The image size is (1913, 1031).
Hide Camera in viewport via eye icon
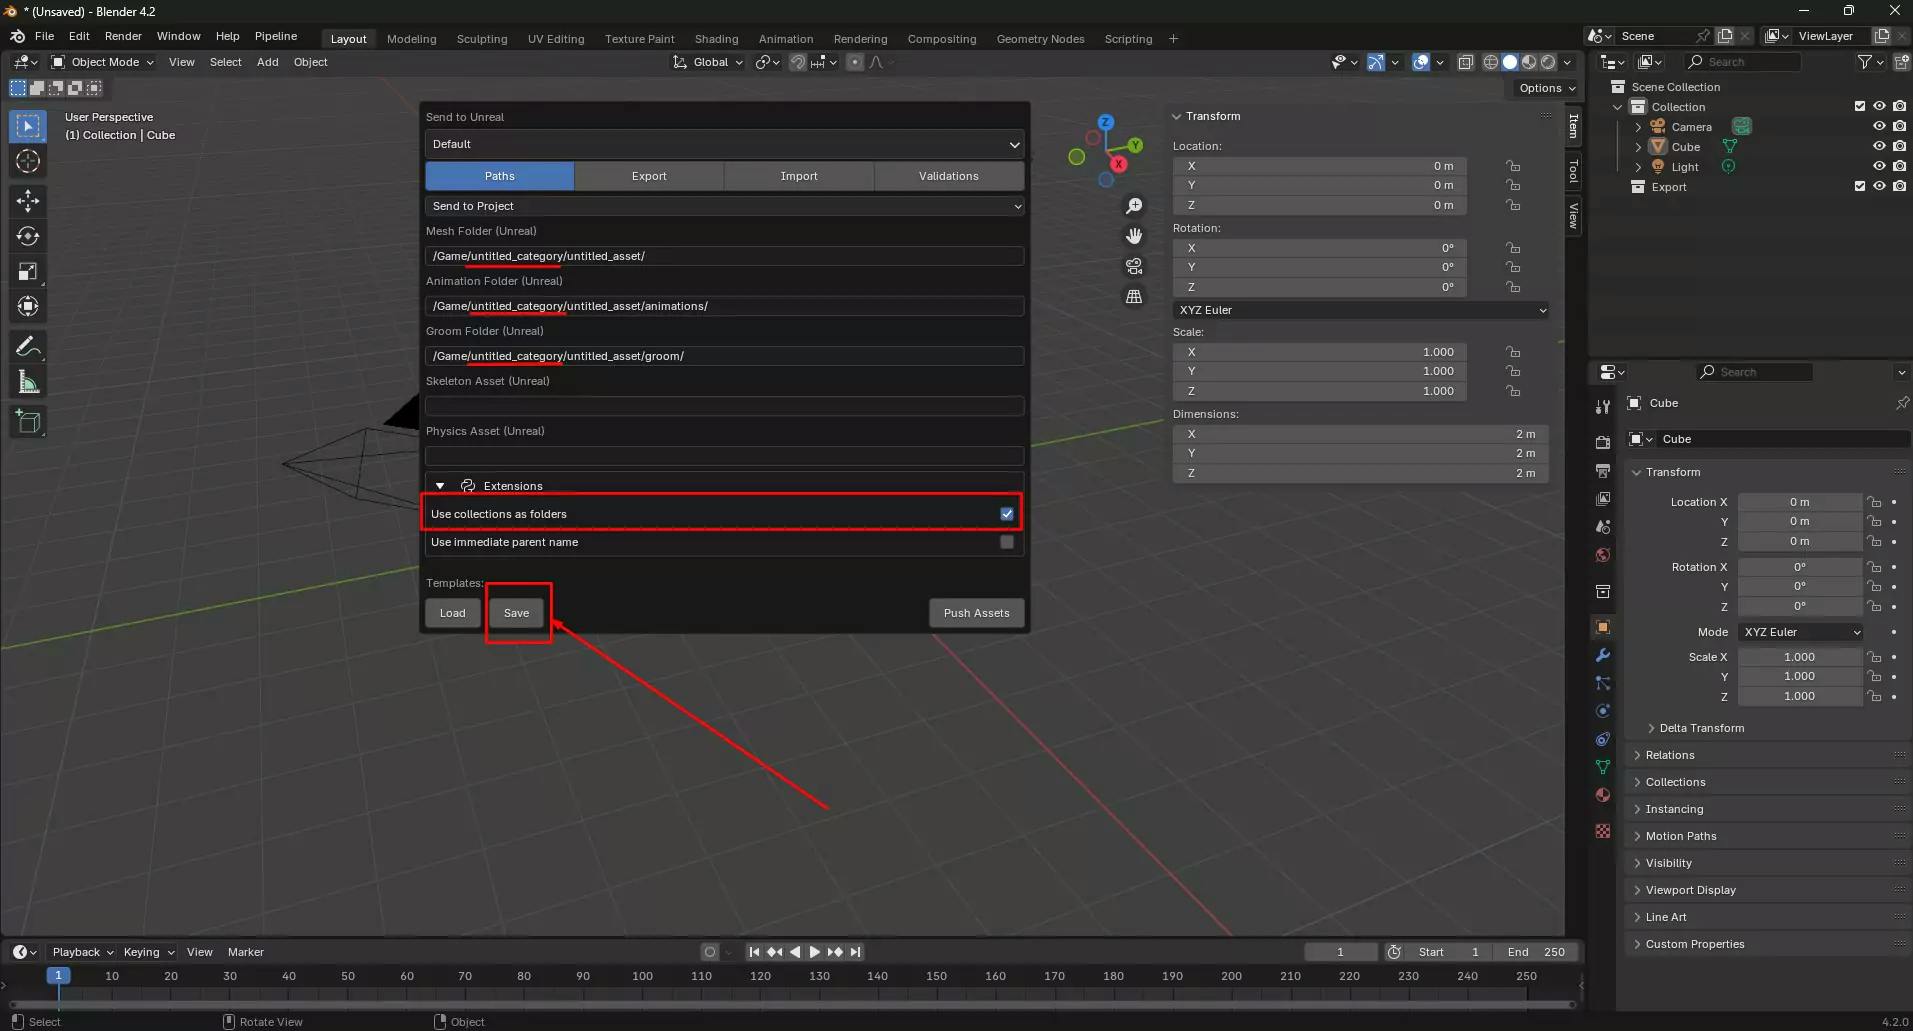coord(1879,127)
